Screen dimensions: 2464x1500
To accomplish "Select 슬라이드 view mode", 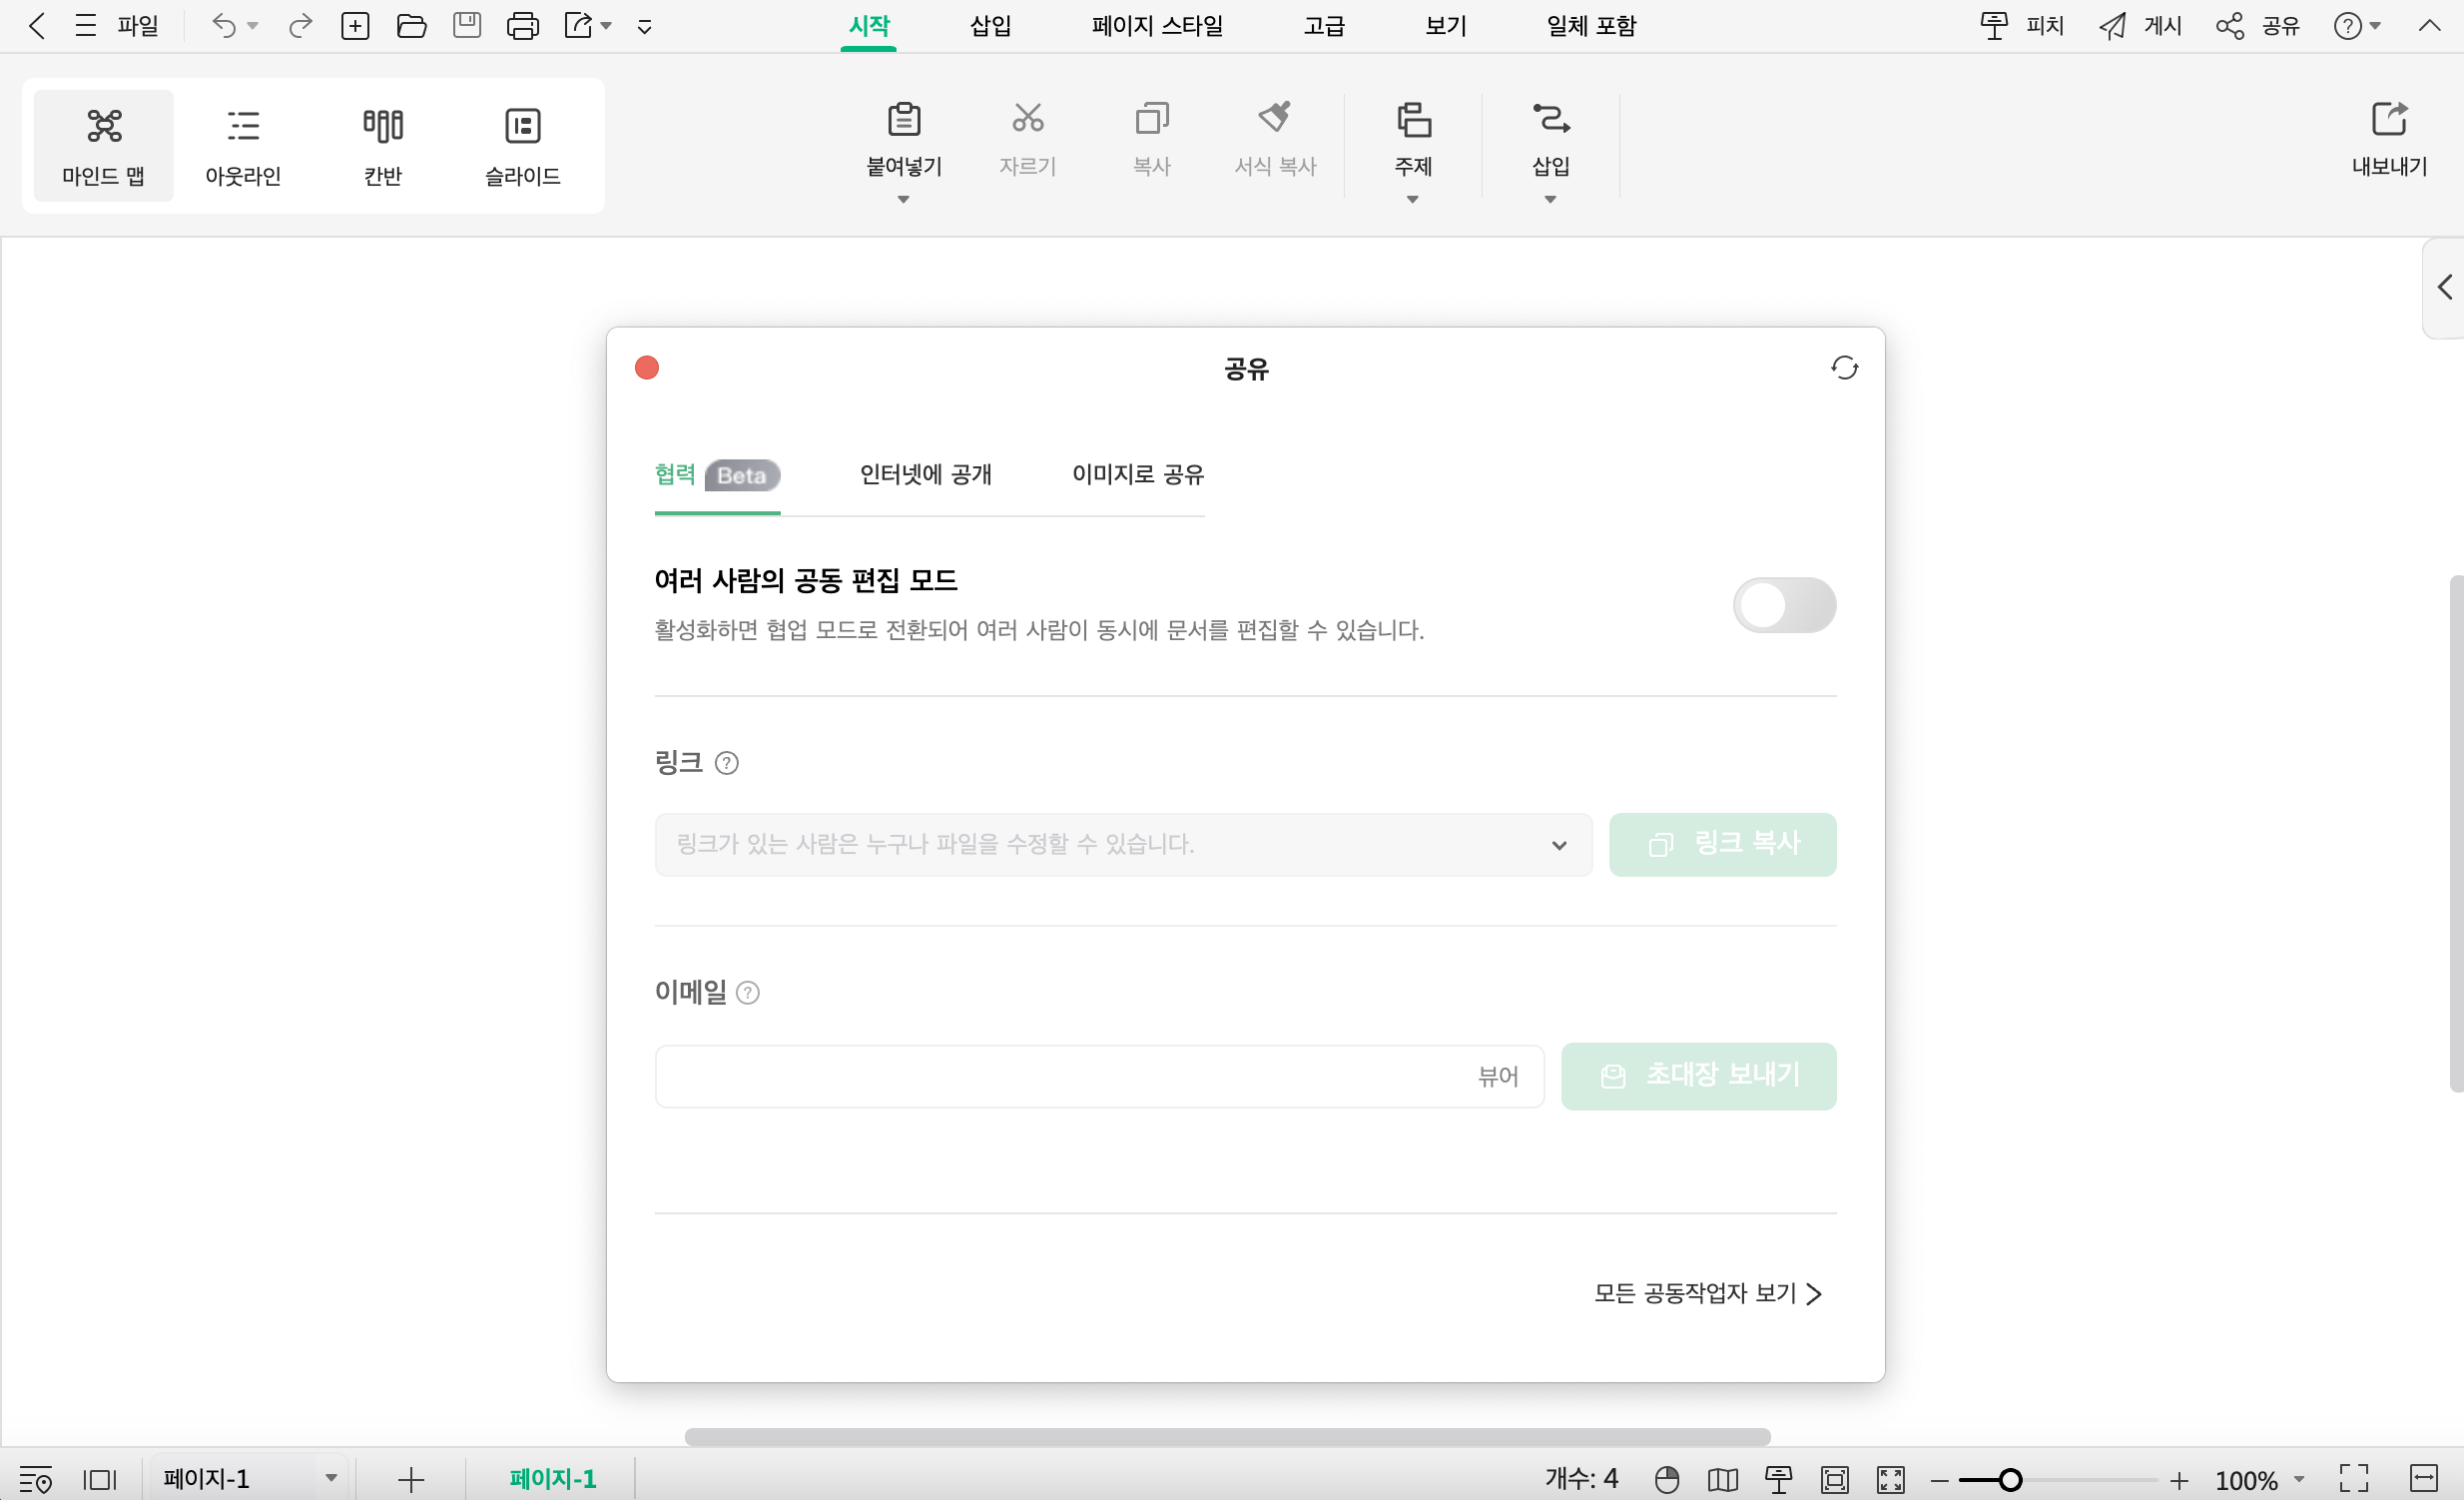I will coord(522,146).
